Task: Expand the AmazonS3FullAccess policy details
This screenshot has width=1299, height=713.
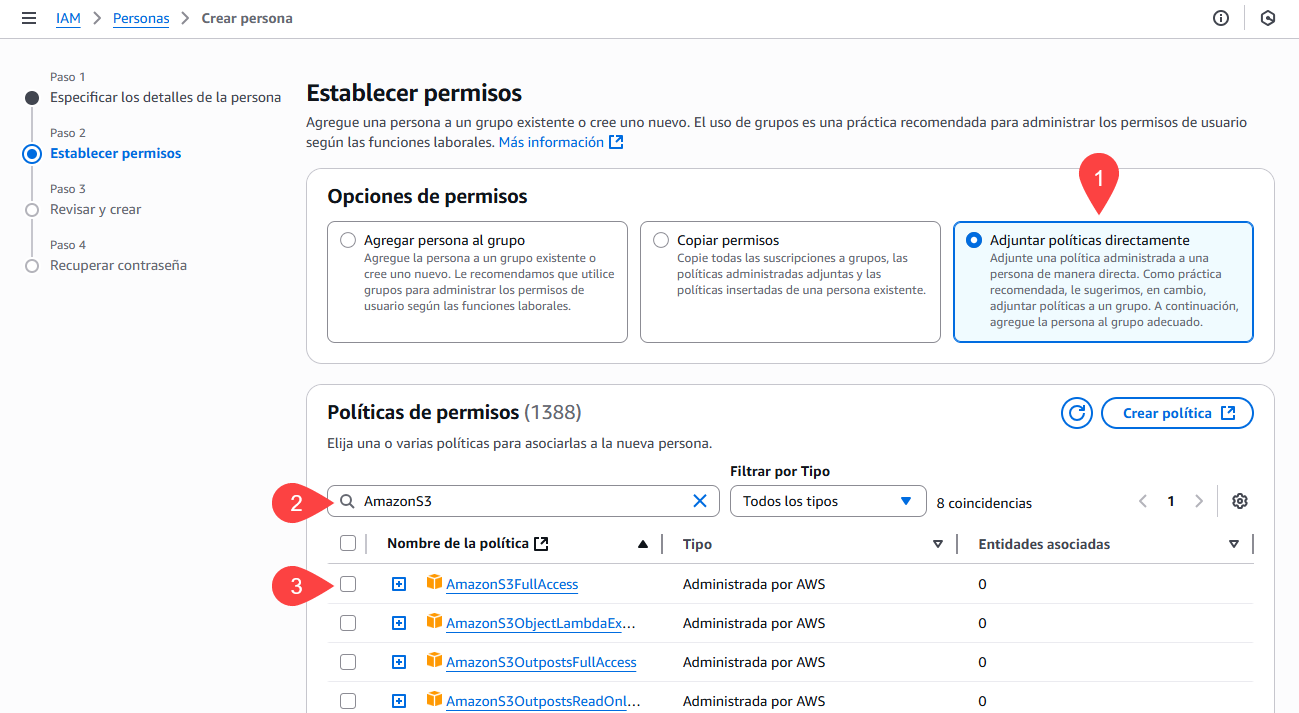Action: [399, 584]
